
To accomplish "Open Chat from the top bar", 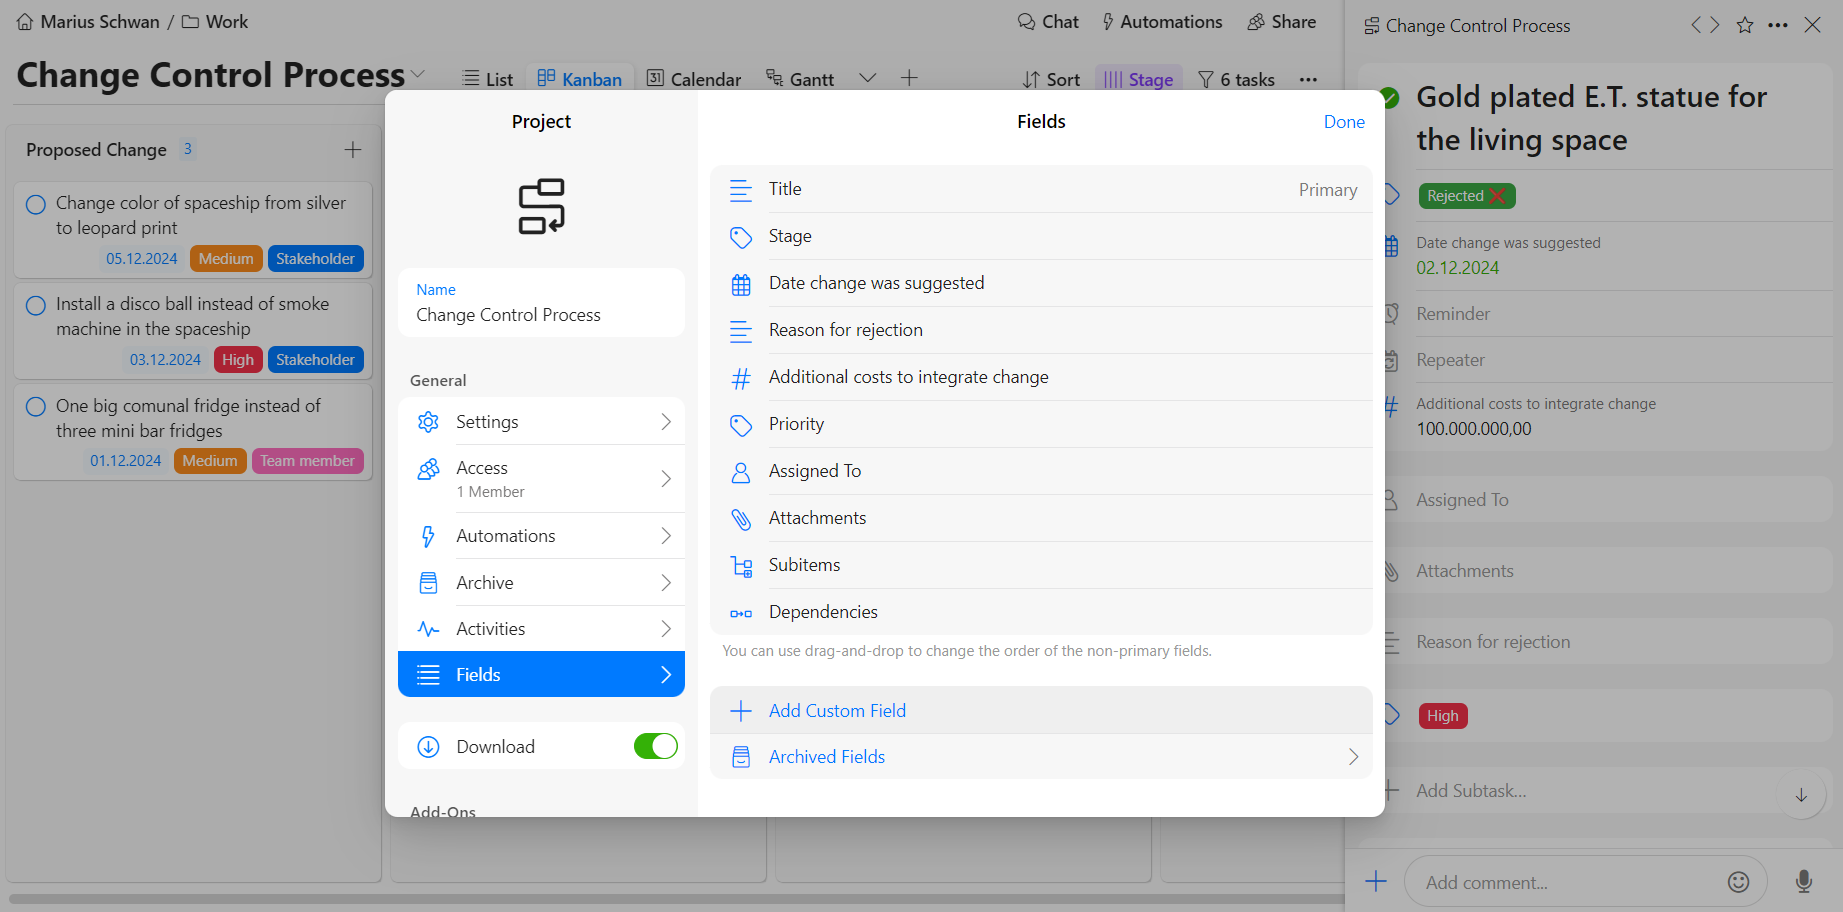I will click(x=1048, y=22).
